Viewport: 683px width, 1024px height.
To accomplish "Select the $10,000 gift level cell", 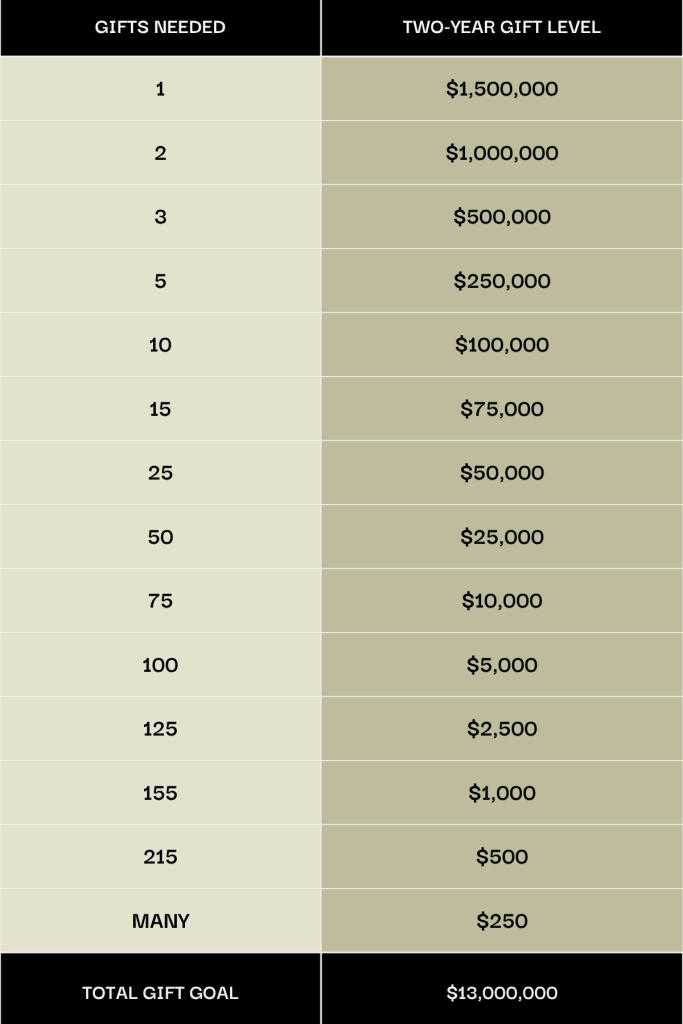I will tap(501, 601).
